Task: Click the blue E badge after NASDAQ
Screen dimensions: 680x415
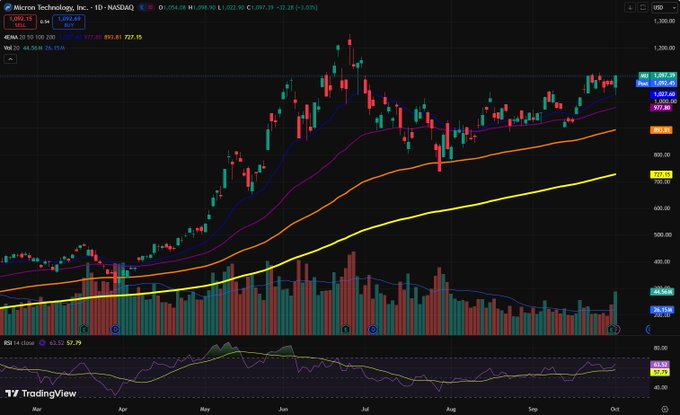Action: 142,7
